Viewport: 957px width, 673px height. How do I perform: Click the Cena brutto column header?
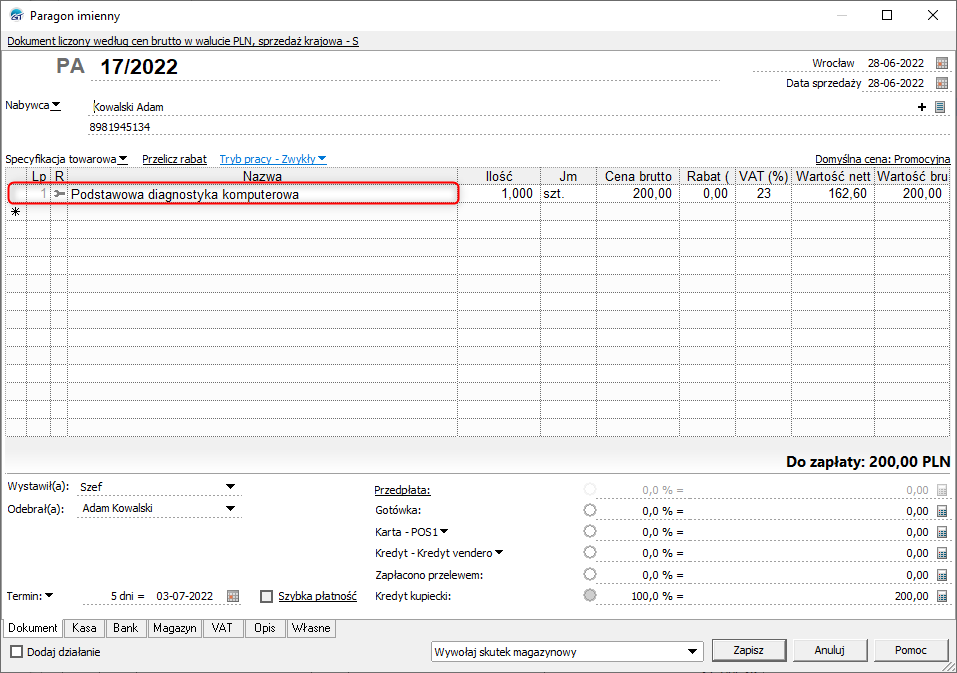[x=638, y=176]
